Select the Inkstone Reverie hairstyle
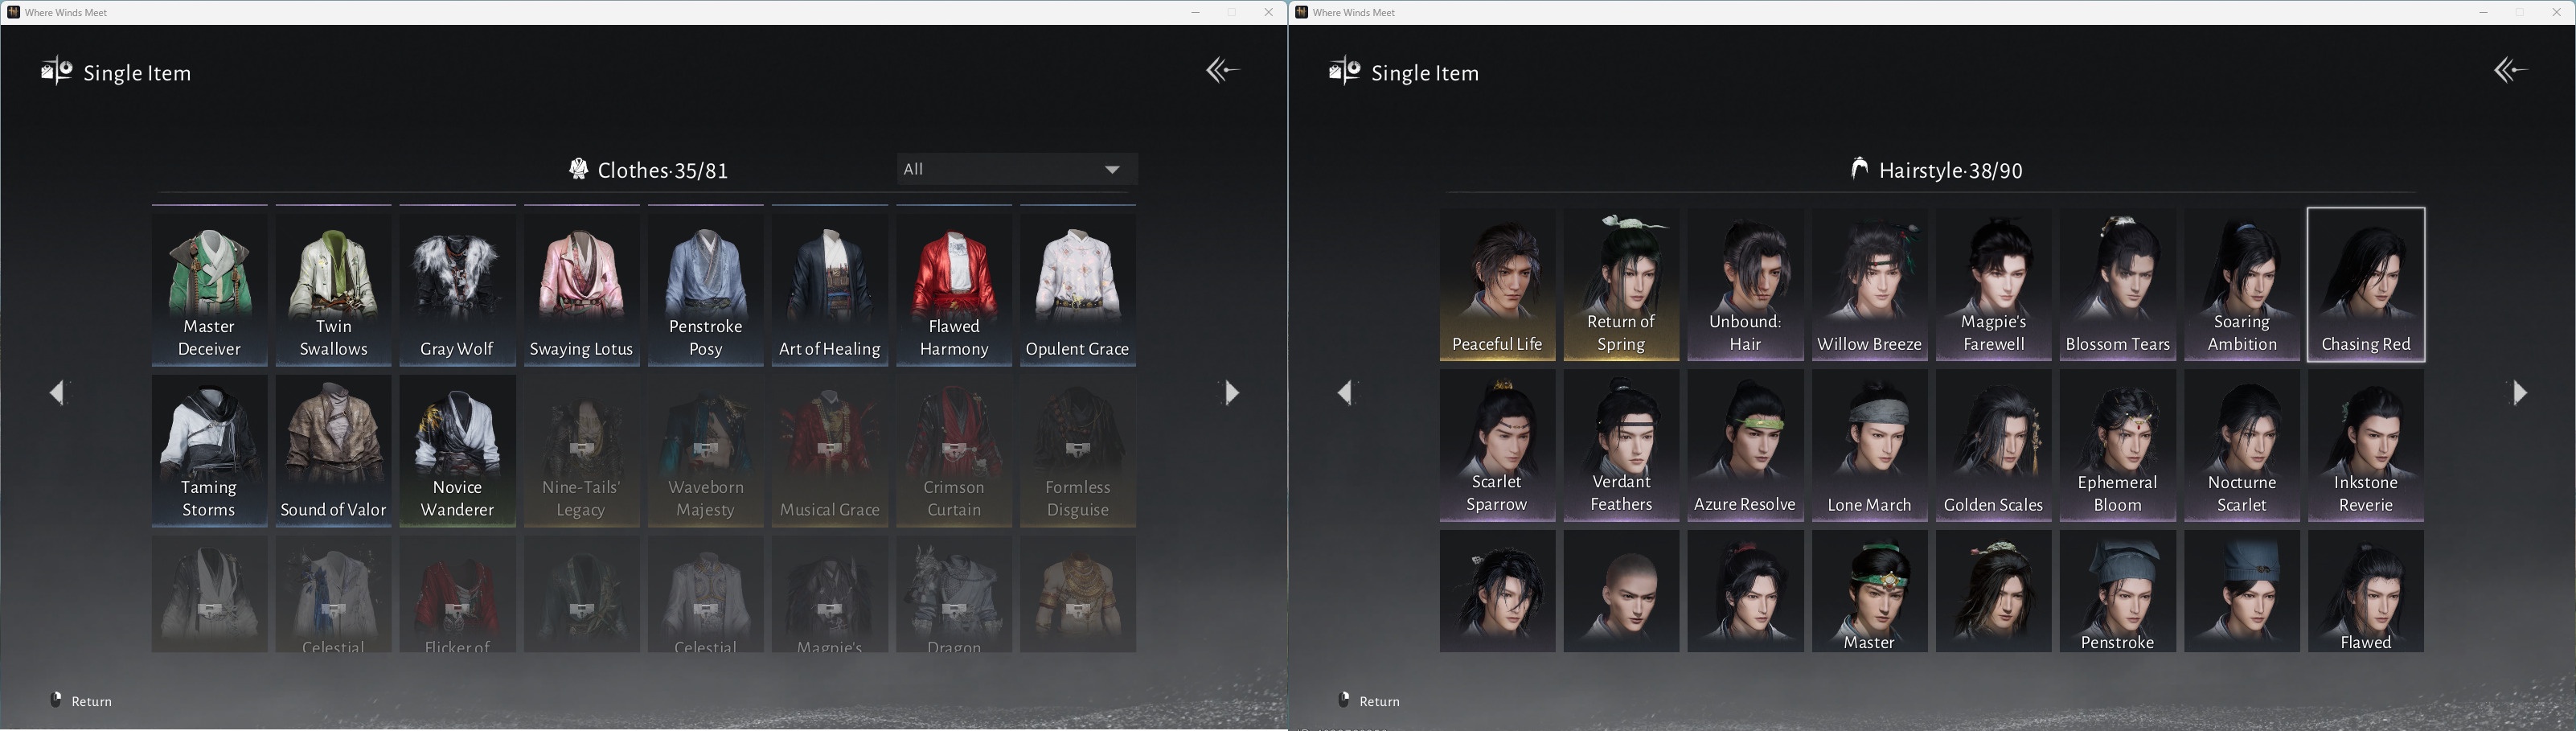The width and height of the screenshot is (2576, 731). click(2365, 445)
